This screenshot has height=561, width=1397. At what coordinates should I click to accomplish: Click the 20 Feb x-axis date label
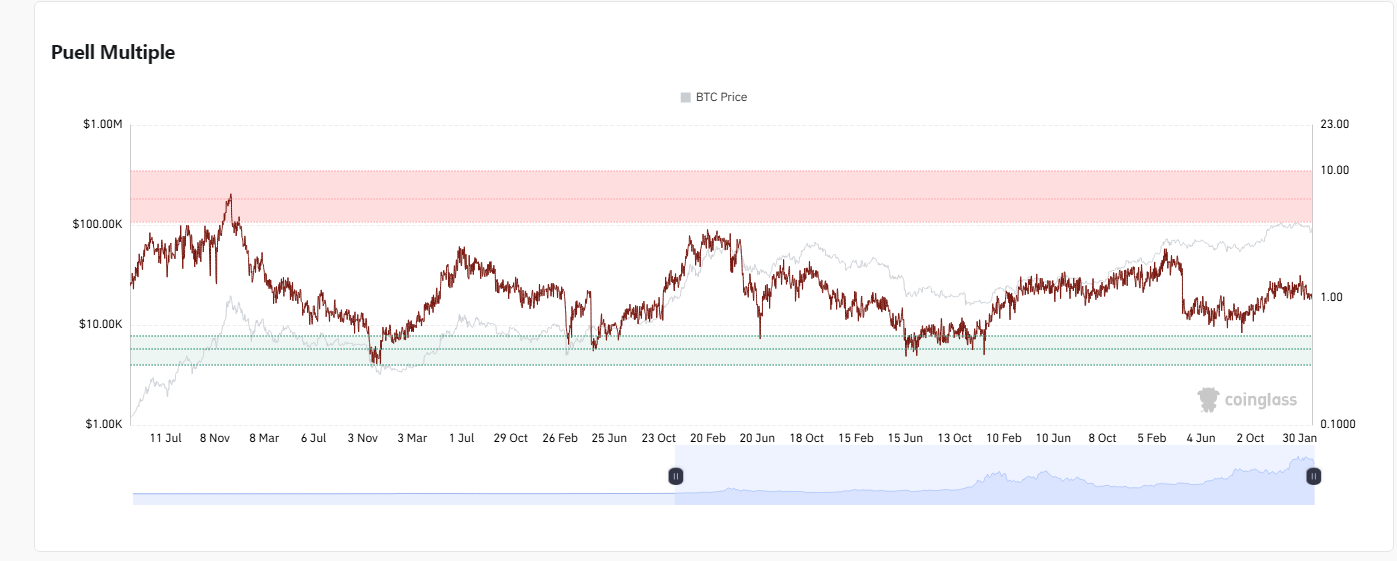(x=708, y=438)
